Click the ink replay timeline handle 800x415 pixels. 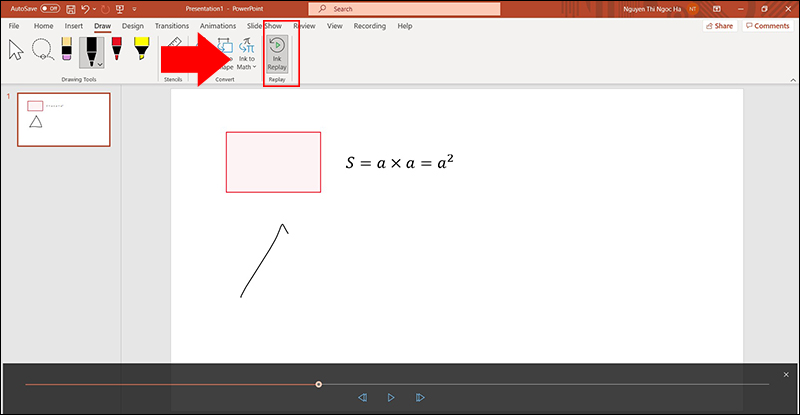click(x=318, y=384)
